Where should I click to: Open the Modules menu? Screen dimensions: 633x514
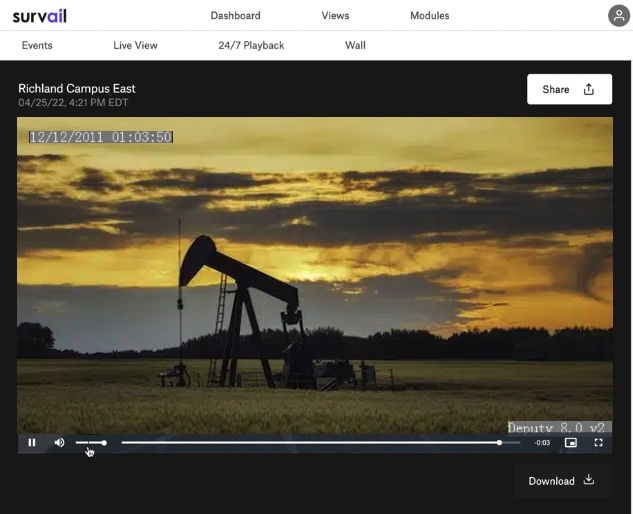pyautogui.click(x=430, y=15)
